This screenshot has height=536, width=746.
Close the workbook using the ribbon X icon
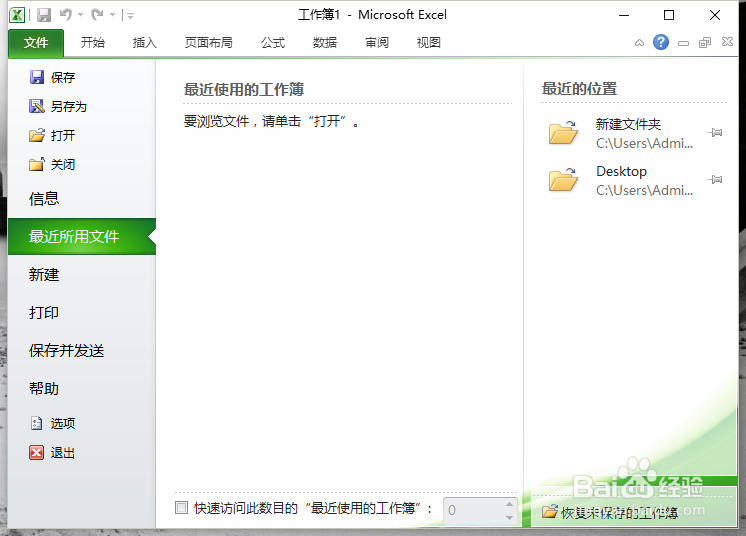tap(727, 42)
